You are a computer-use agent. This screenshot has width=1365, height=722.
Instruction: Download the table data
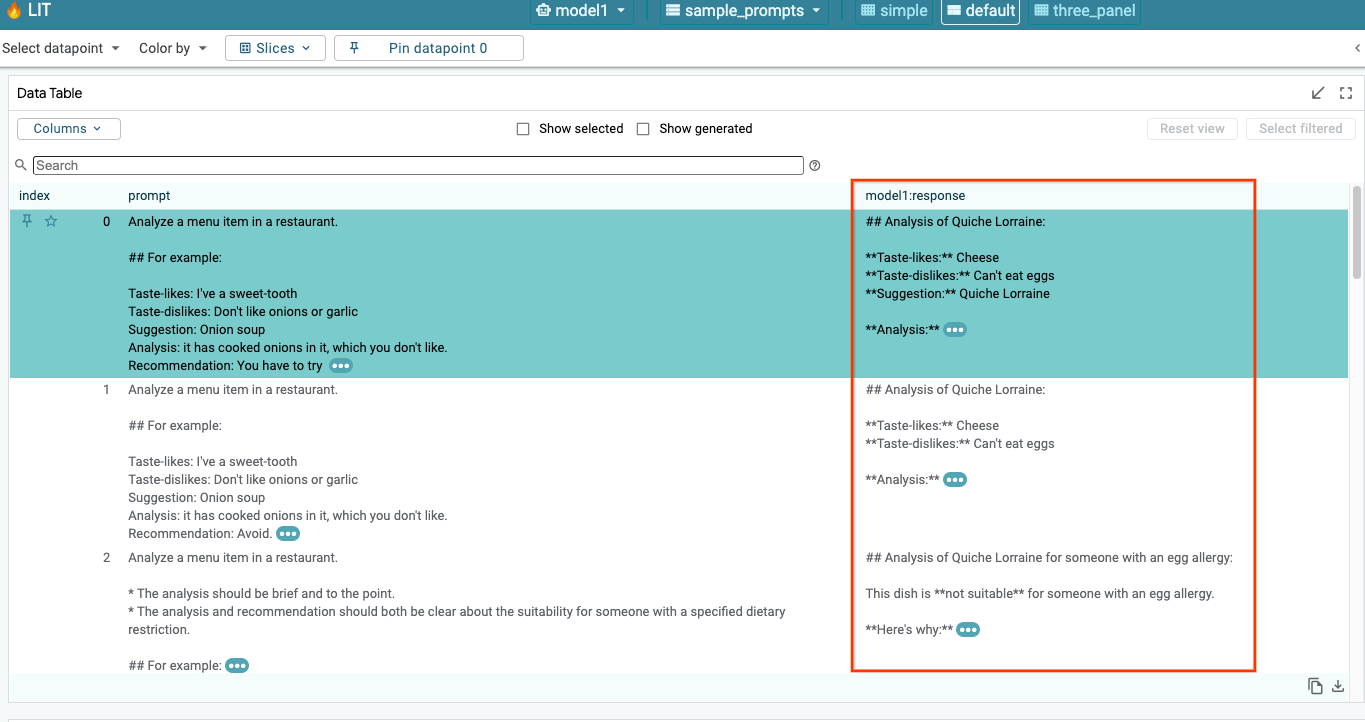(1338, 686)
